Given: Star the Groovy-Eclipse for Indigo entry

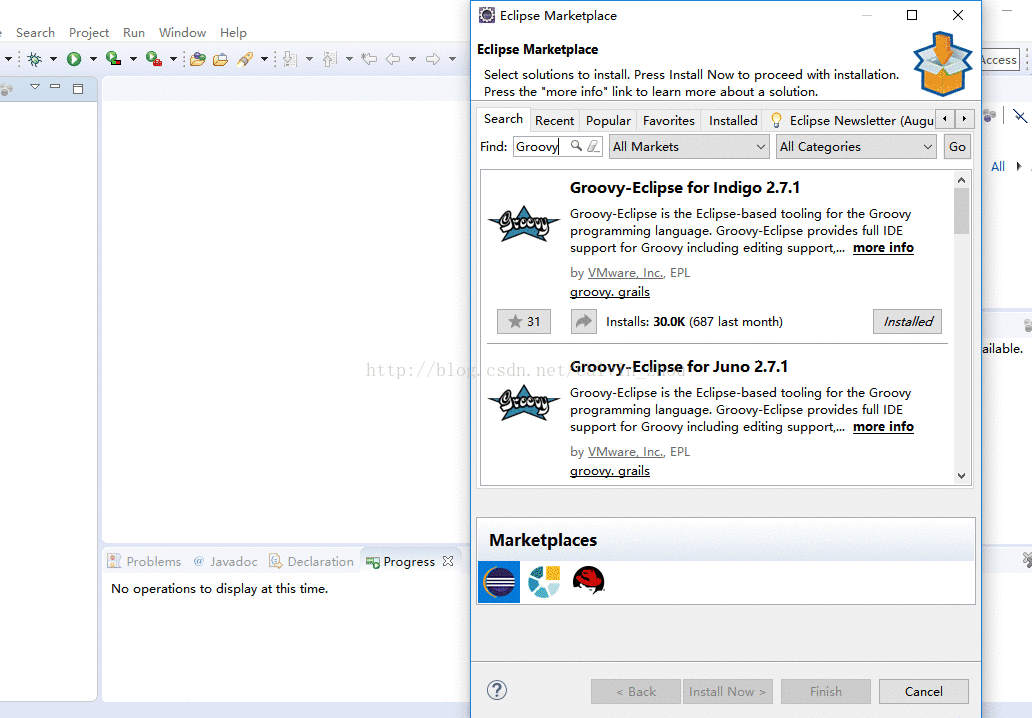Looking at the screenshot, I should click(524, 321).
